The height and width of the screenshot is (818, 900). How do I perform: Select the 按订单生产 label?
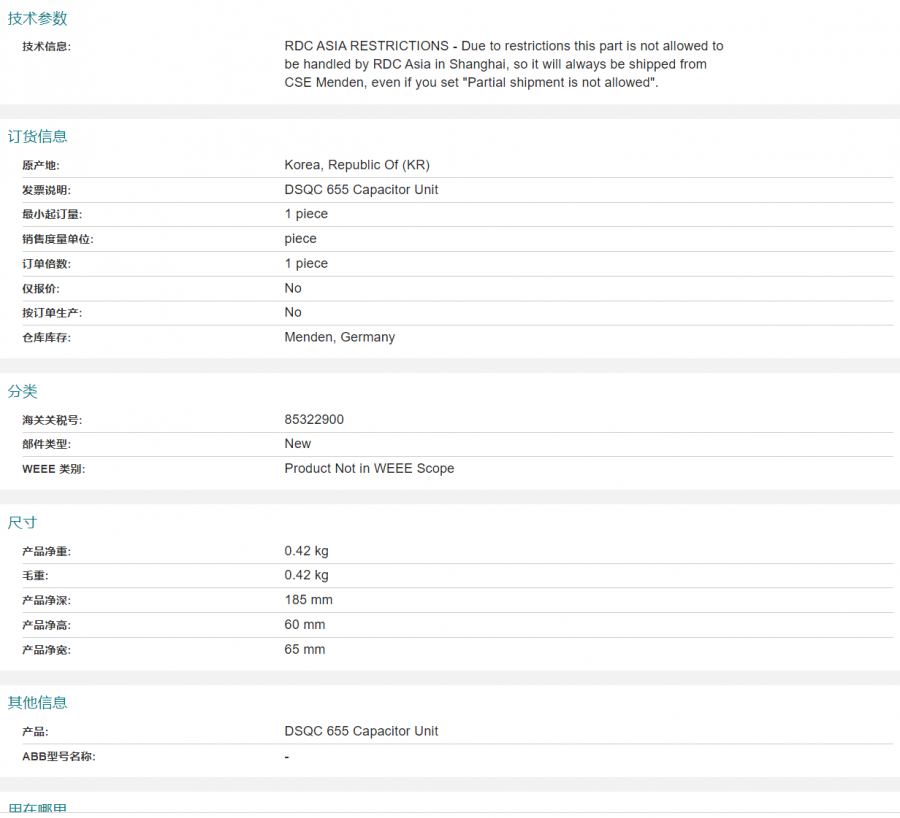52,313
